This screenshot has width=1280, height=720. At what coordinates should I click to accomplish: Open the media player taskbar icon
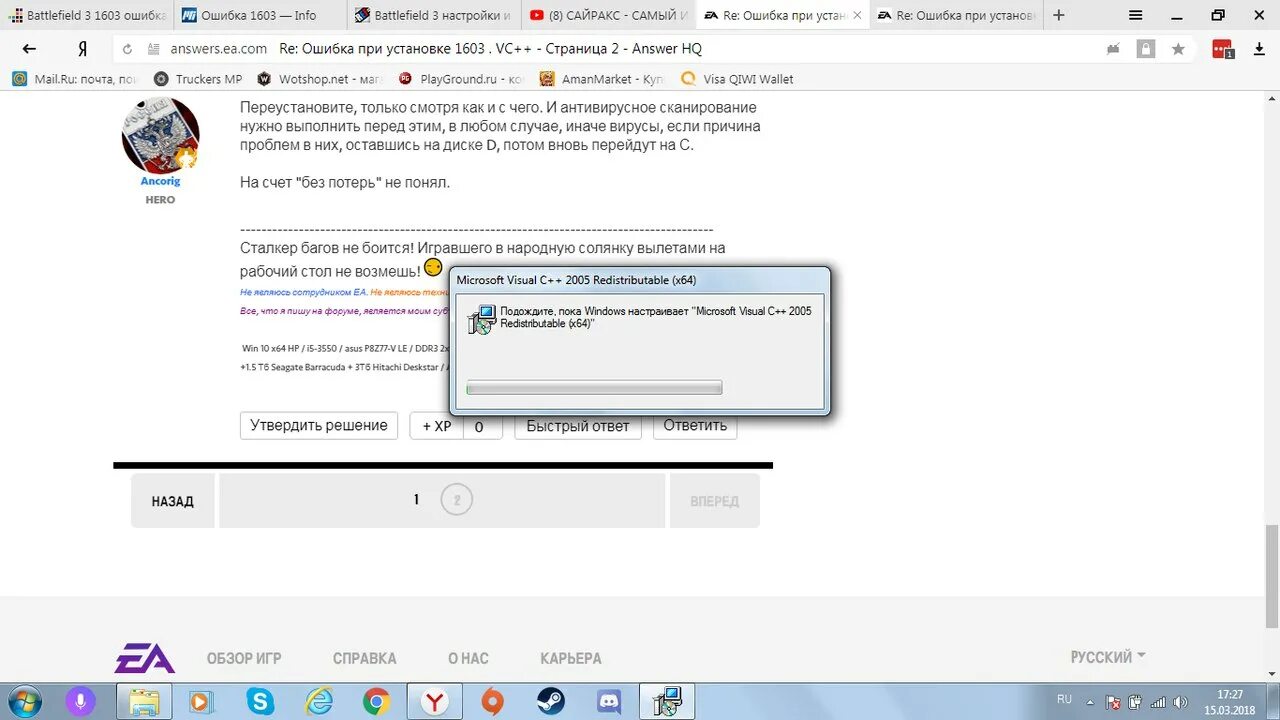[x=201, y=701]
